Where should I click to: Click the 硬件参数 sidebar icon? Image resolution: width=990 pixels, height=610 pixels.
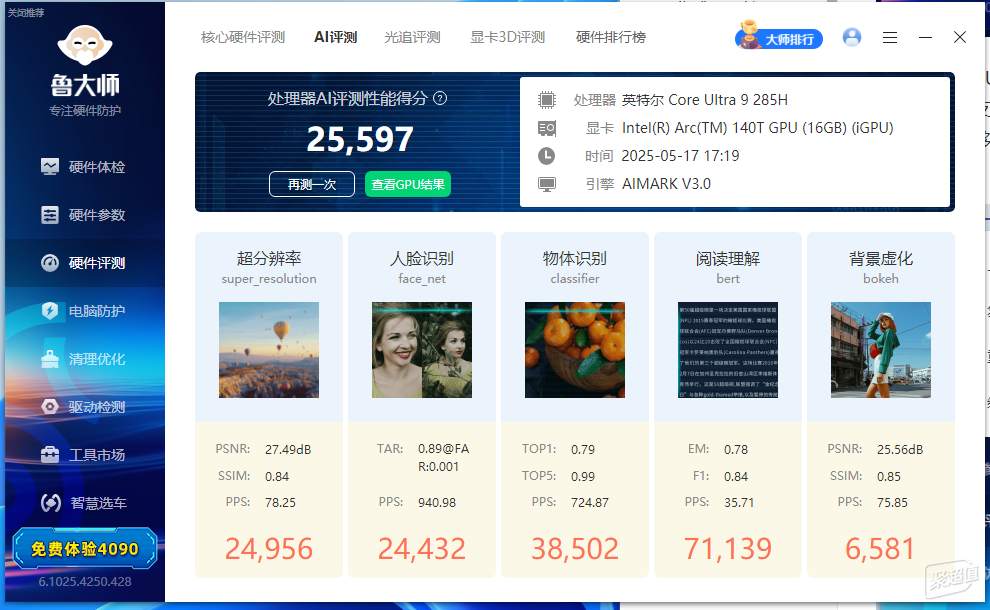tap(50, 215)
